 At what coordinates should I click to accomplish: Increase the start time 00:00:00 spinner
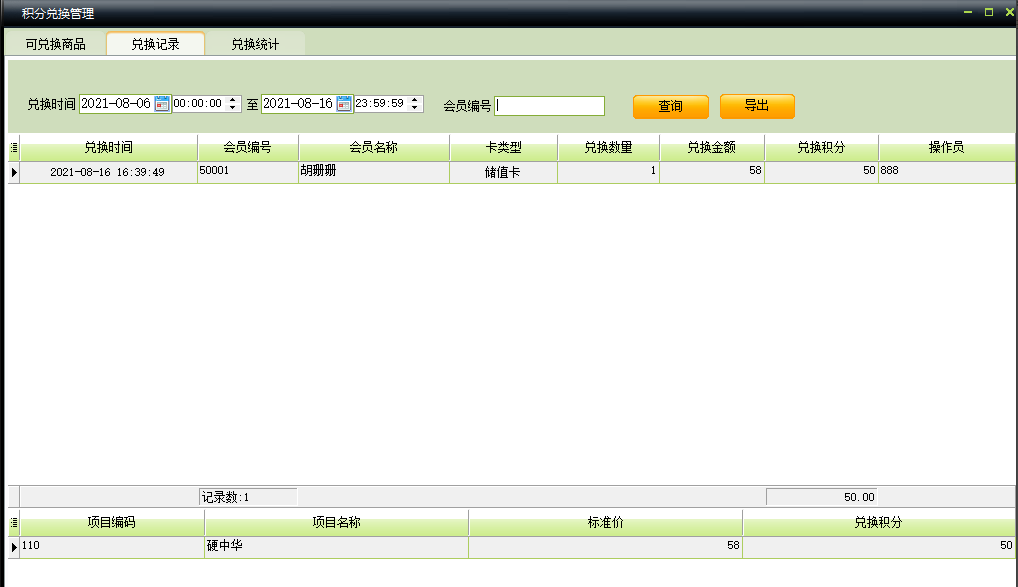[233, 100]
